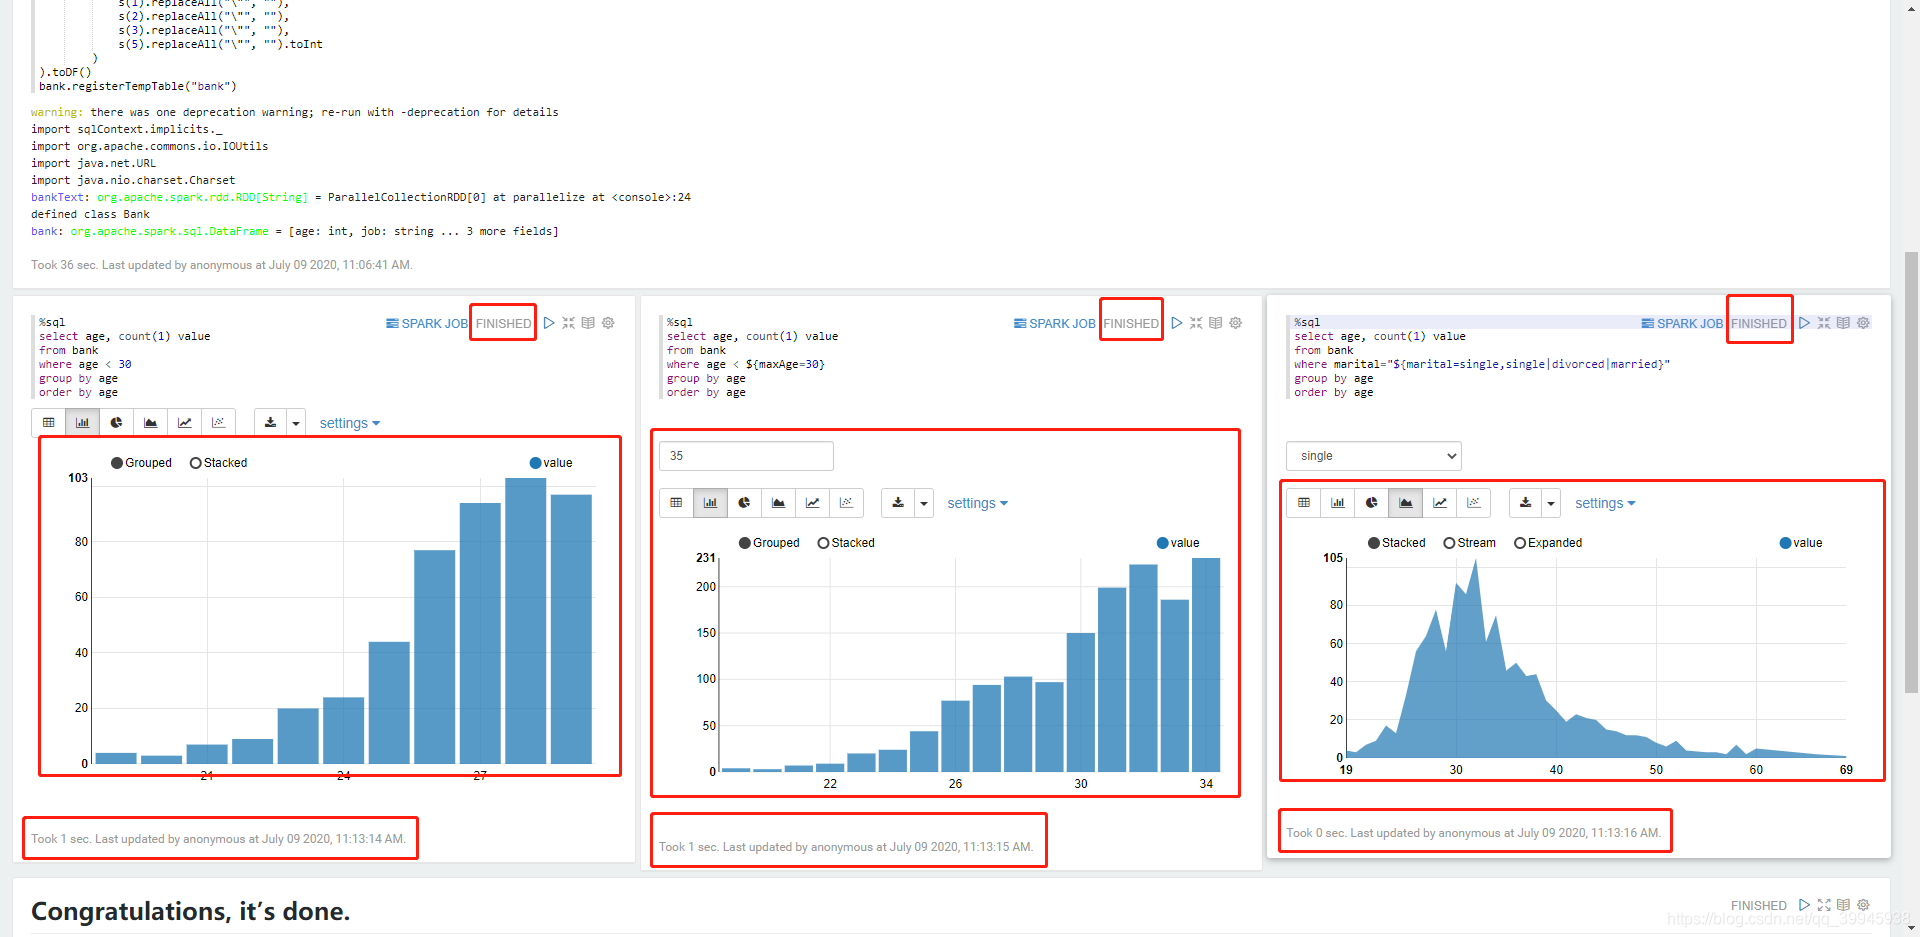This screenshot has width=1920, height=937.
Task: Select Stacked mode in marital area chart
Action: (1397, 543)
